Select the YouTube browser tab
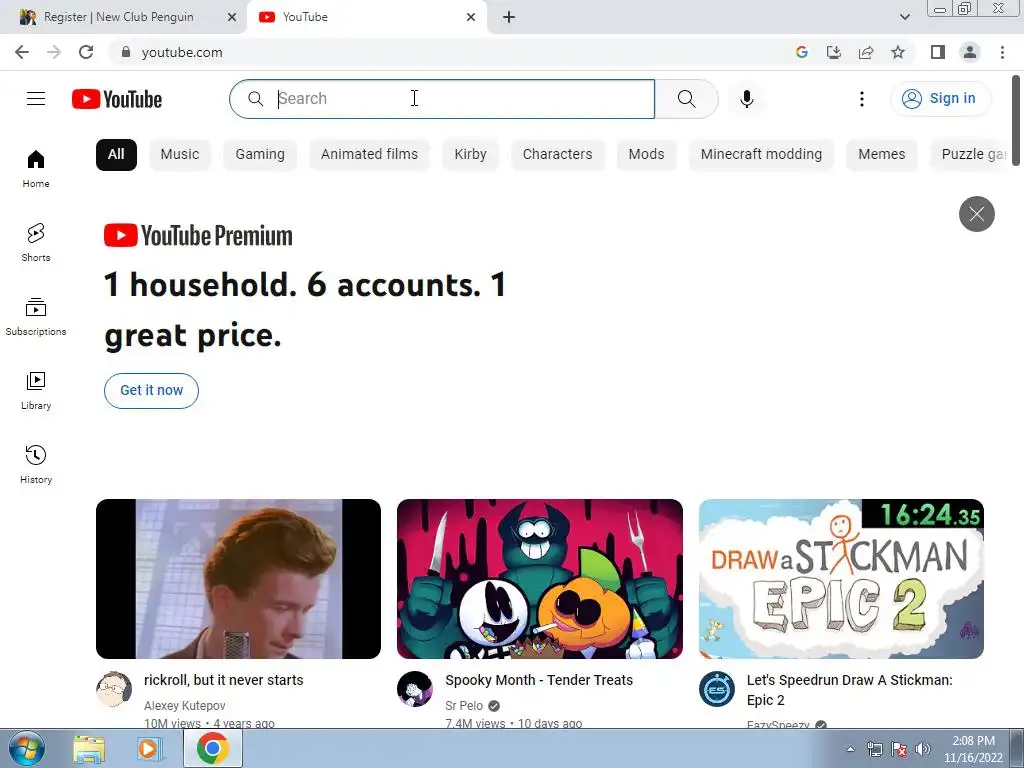This screenshot has width=1024, height=768. [x=366, y=18]
